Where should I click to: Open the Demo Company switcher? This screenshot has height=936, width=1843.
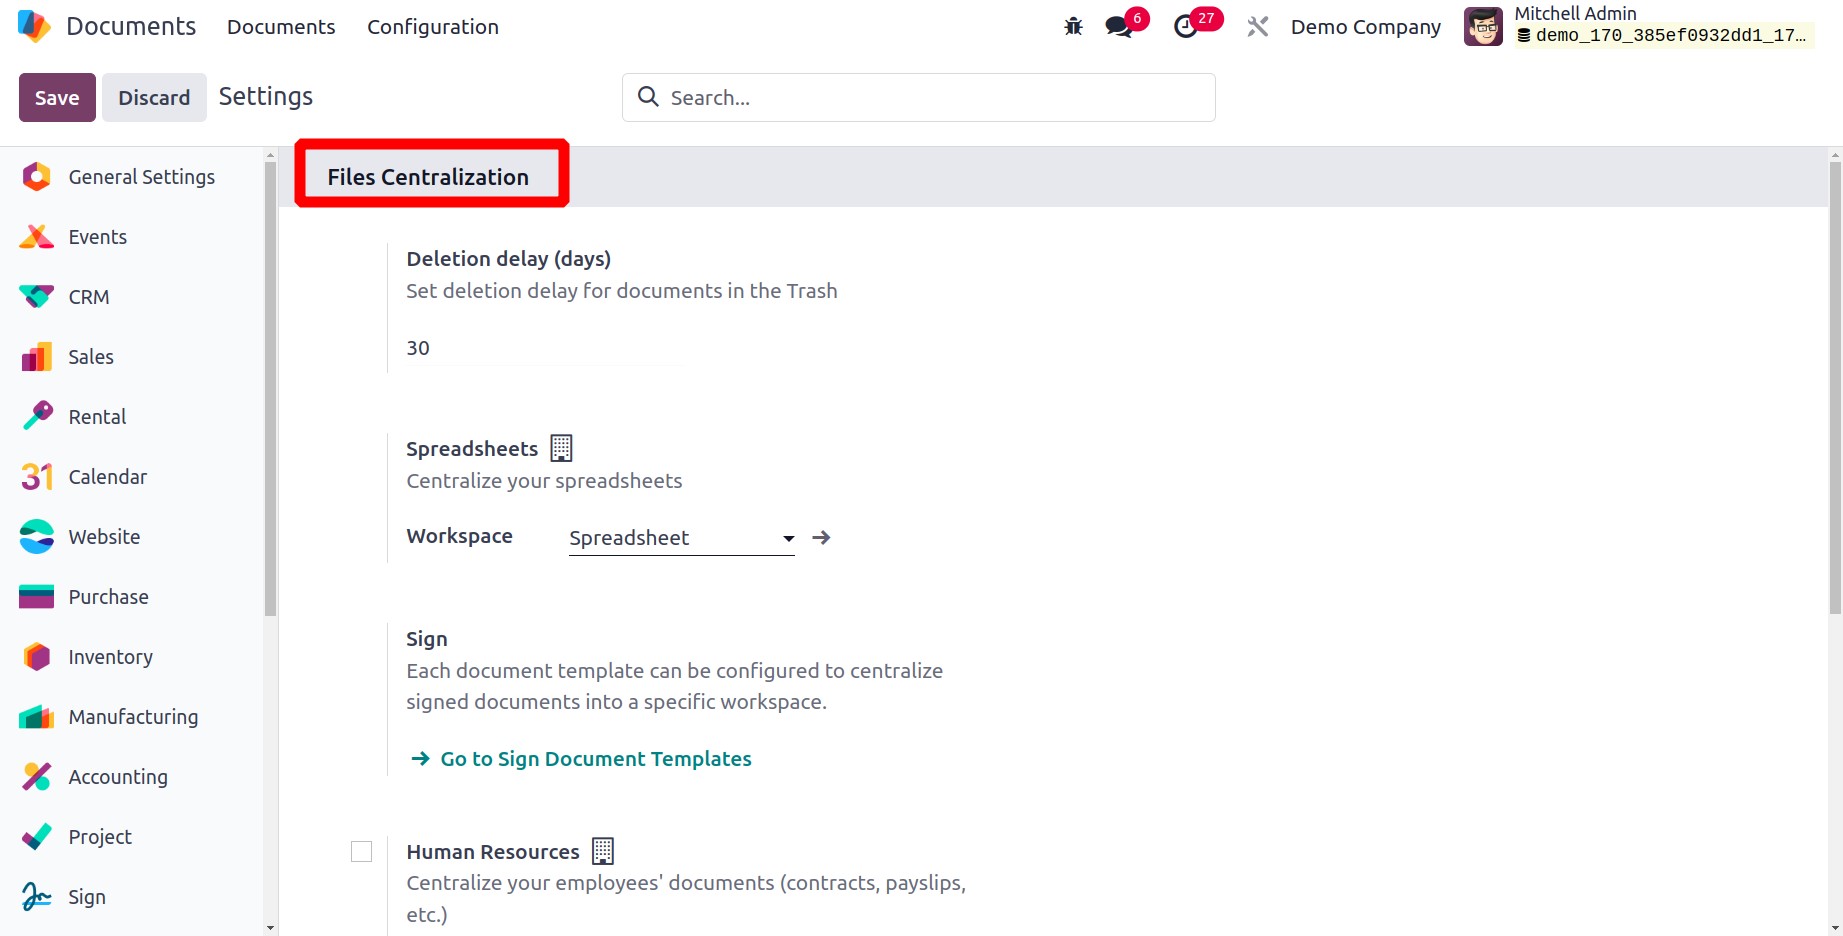[1365, 27]
